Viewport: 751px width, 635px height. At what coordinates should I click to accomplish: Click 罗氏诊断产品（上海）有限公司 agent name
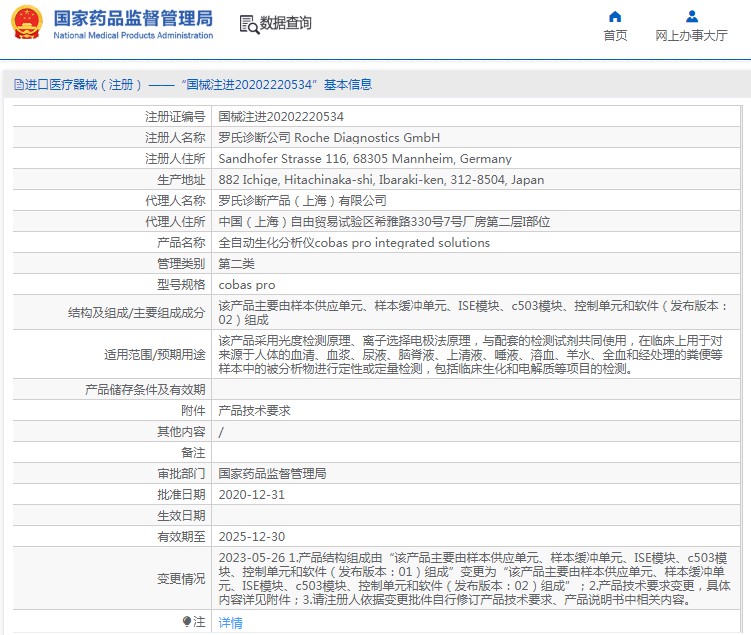coord(302,201)
